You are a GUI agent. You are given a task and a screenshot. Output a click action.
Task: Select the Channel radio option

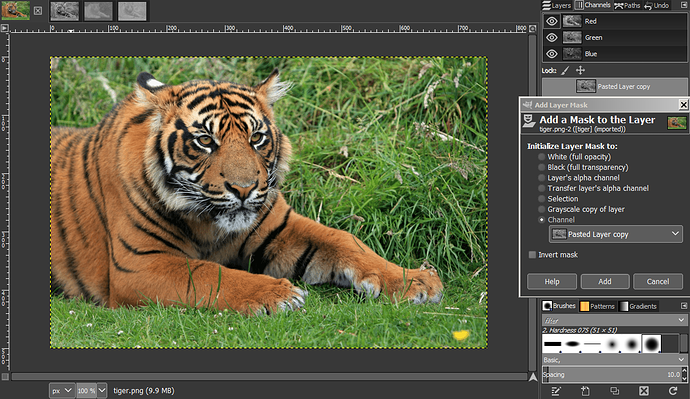click(x=542, y=220)
